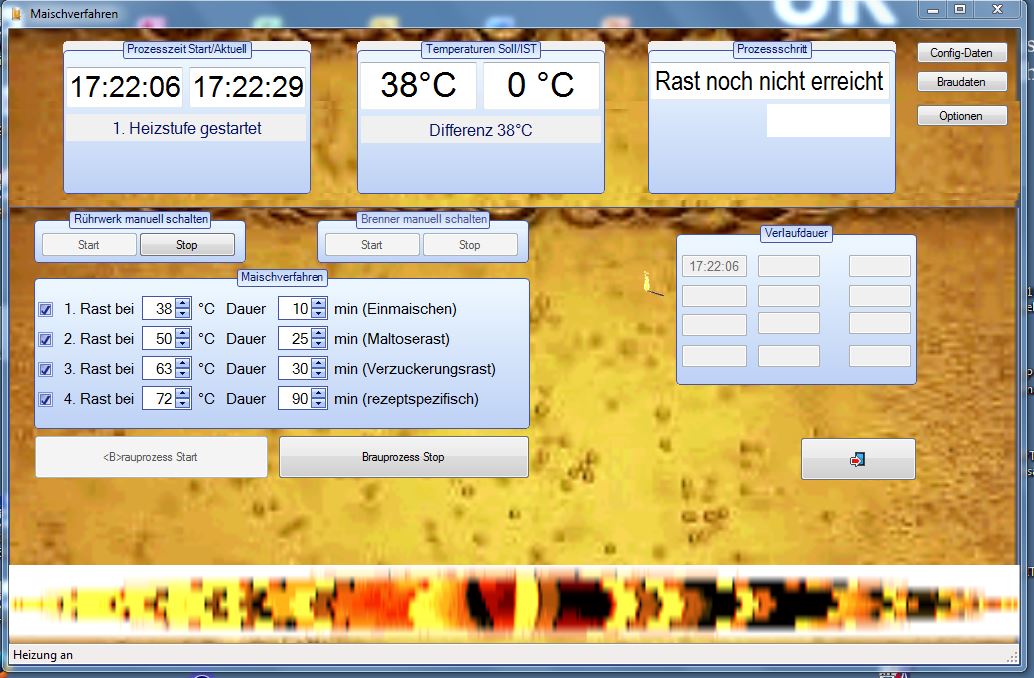Open Braudaten

click(x=961, y=83)
